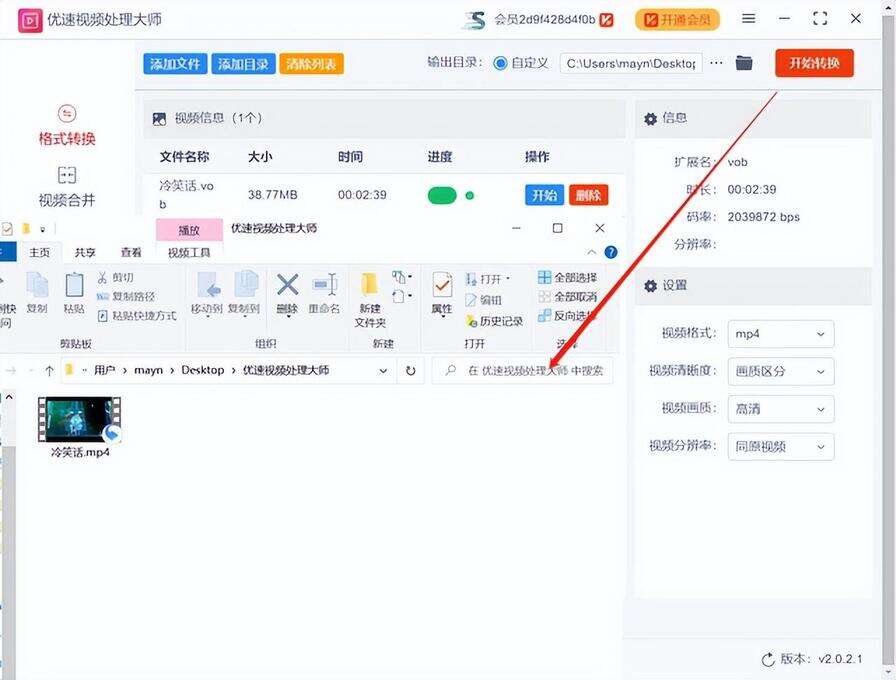Click 编辑 edit in the Explorer ribbon

483,300
